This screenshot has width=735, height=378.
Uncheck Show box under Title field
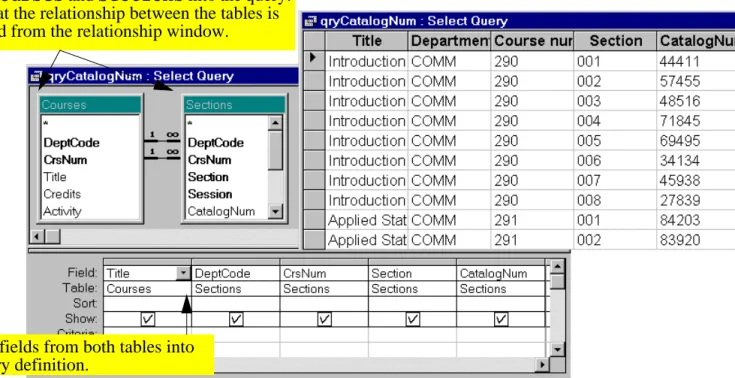point(148,319)
